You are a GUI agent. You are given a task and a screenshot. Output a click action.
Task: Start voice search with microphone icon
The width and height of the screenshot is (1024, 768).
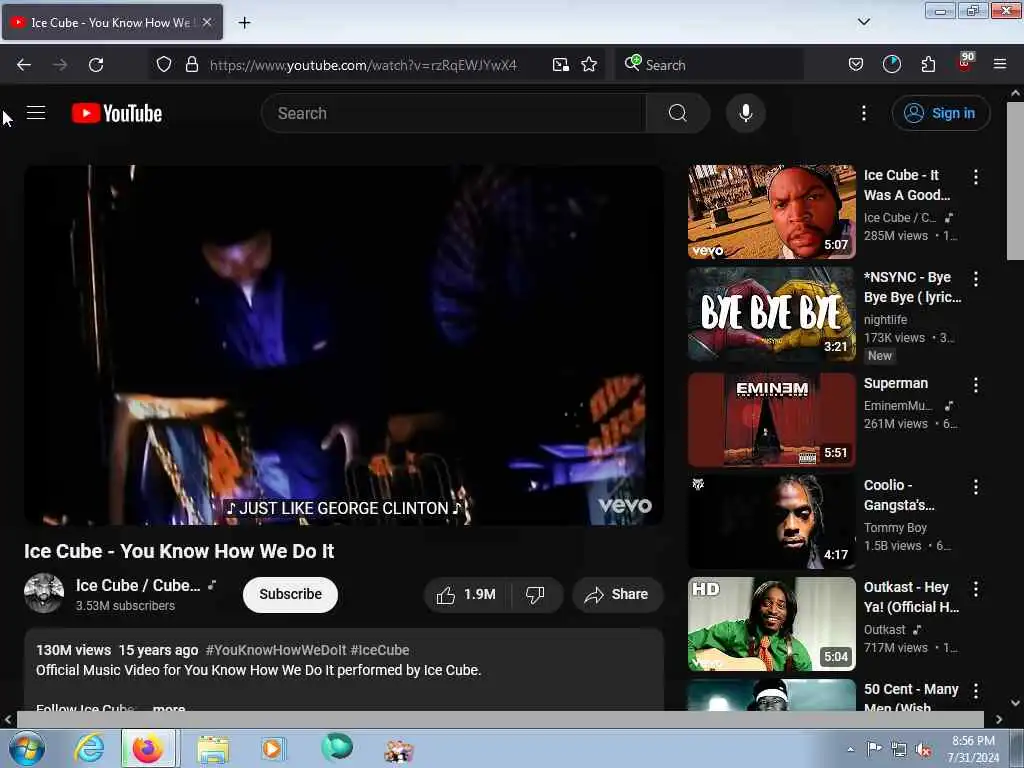(745, 113)
